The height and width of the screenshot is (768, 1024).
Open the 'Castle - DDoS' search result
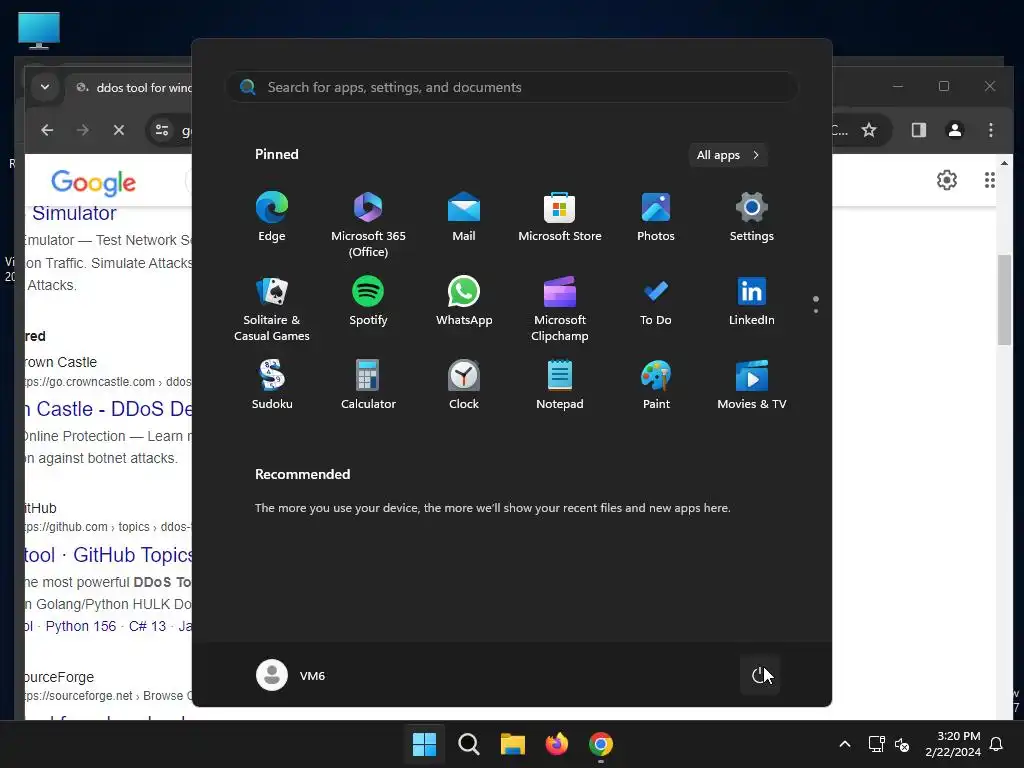109,409
